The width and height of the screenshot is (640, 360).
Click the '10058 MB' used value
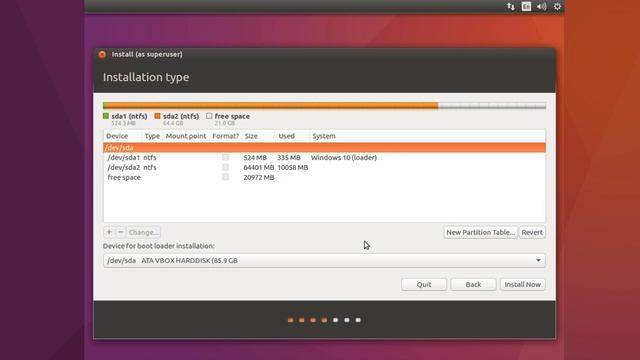[293, 167]
